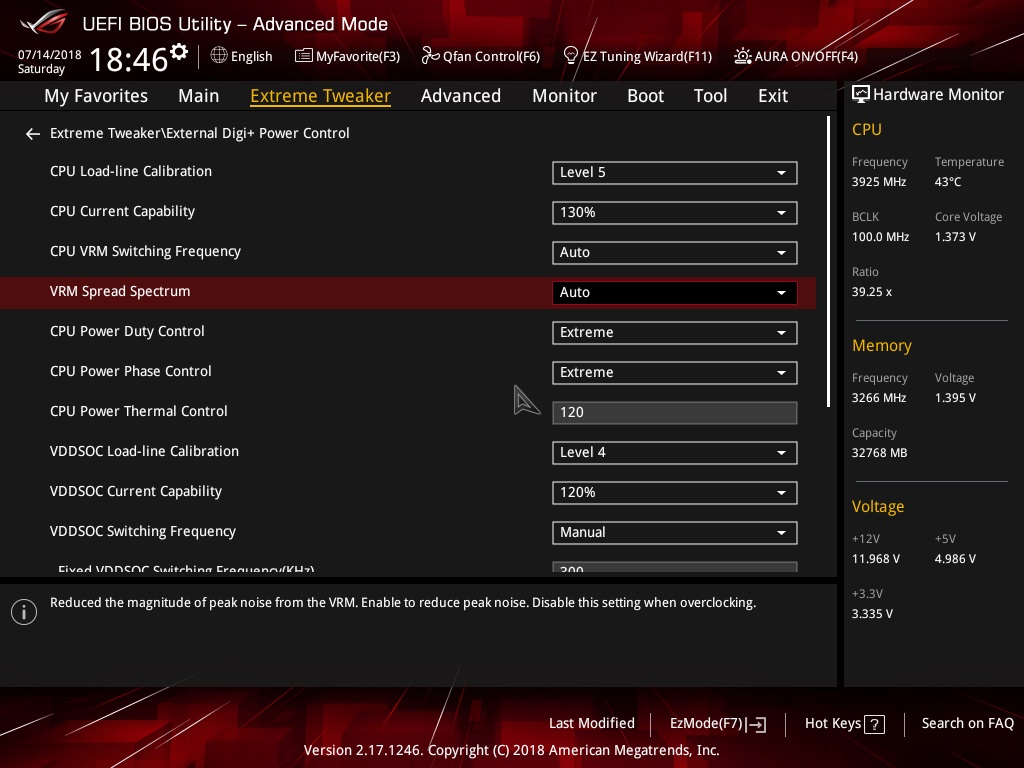
Task: Click the 3925 MHz CPU frequency value
Action: click(x=878, y=182)
